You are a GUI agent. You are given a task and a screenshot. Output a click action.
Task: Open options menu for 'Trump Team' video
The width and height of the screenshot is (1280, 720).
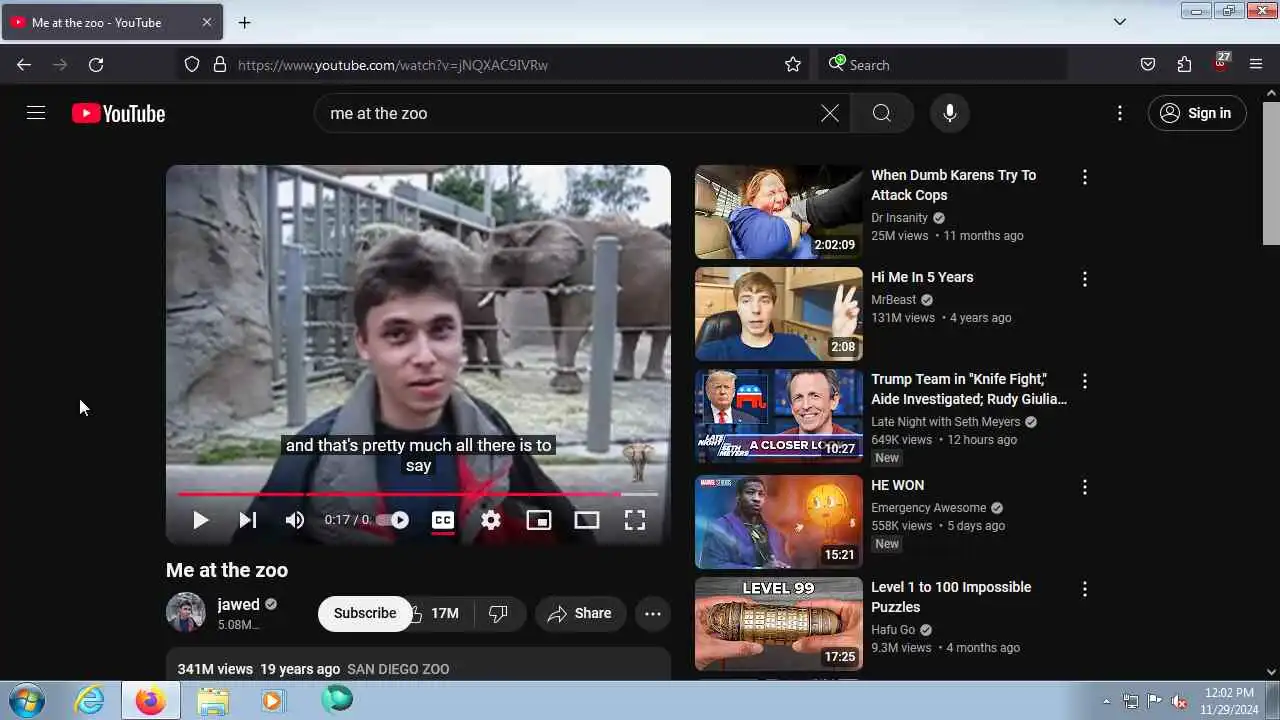pyautogui.click(x=1085, y=381)
